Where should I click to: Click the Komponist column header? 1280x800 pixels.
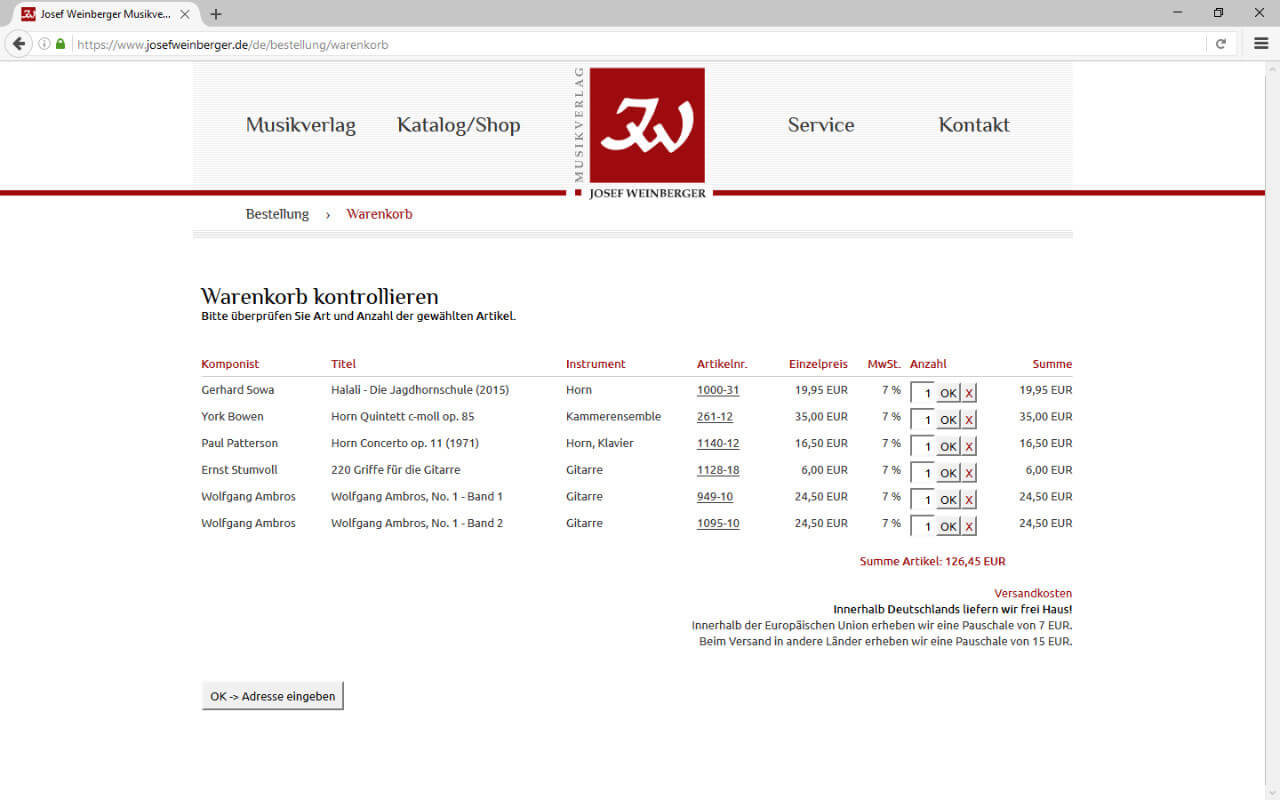coord(230,364)
